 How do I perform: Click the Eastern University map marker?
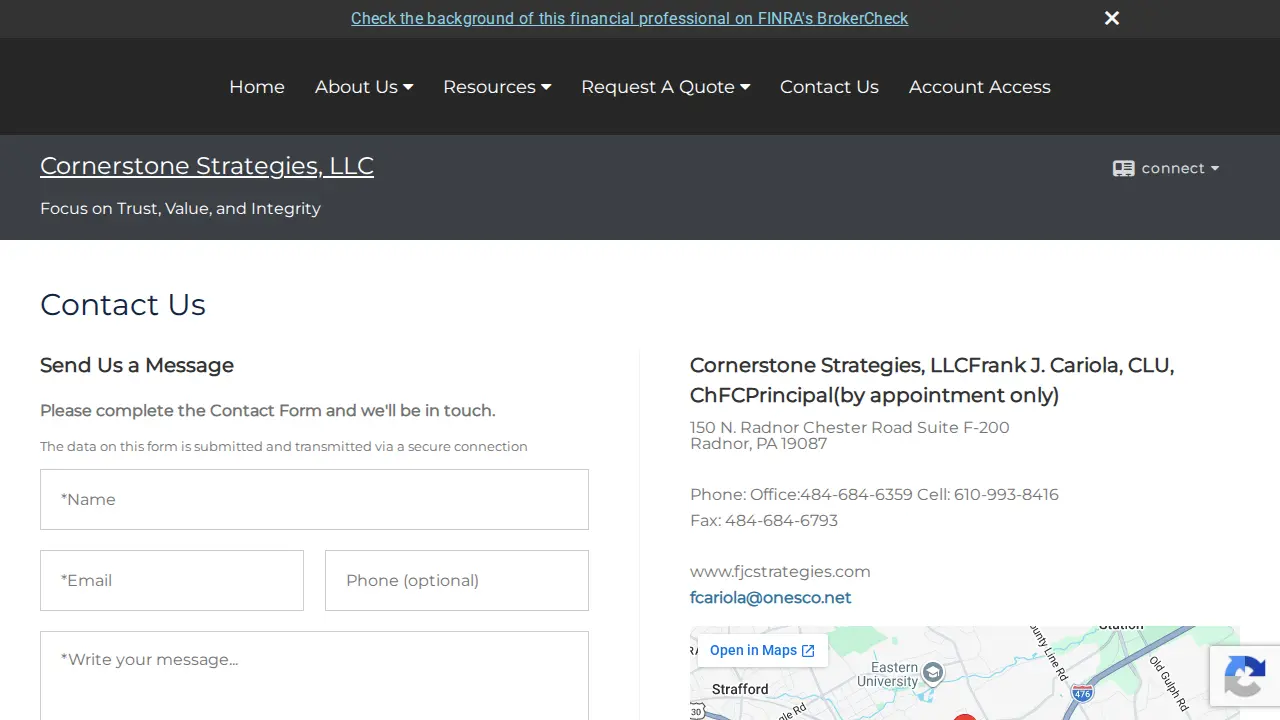933,673
